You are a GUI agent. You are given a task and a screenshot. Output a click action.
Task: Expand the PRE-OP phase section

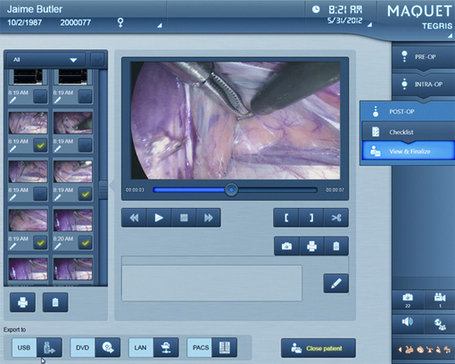point(424,57)
